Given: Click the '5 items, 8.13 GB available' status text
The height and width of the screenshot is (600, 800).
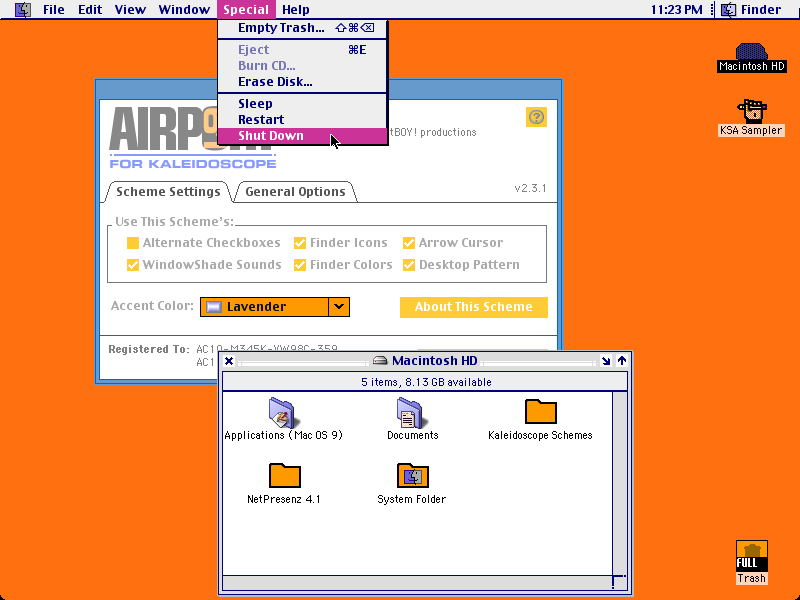Looking at the screenshot, I should pos(426,382).
